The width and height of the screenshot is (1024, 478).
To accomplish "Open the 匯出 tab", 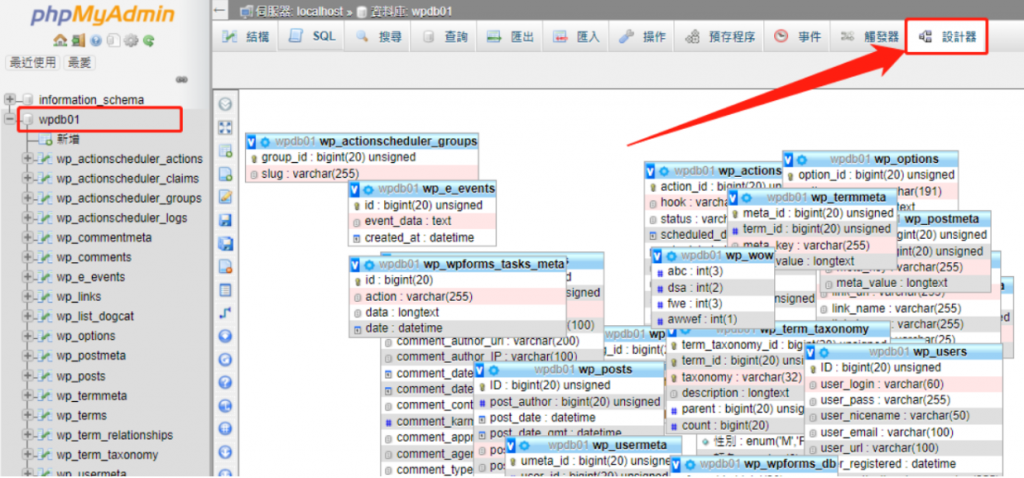I will point(510,37).
